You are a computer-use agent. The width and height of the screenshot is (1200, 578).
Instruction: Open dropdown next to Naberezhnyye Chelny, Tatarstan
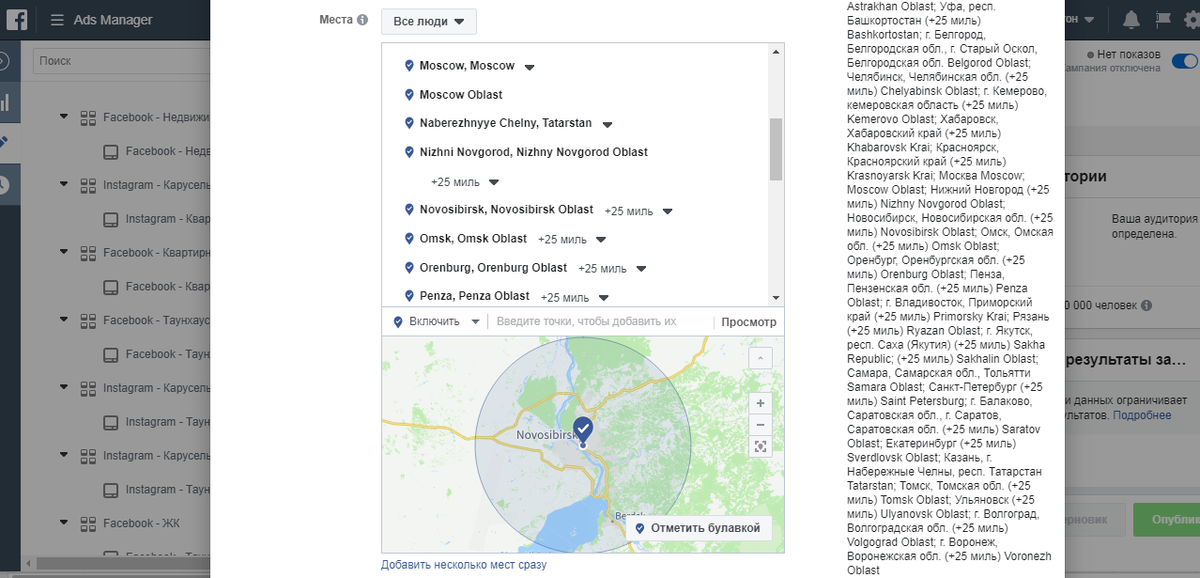click(x=607, y=124)
